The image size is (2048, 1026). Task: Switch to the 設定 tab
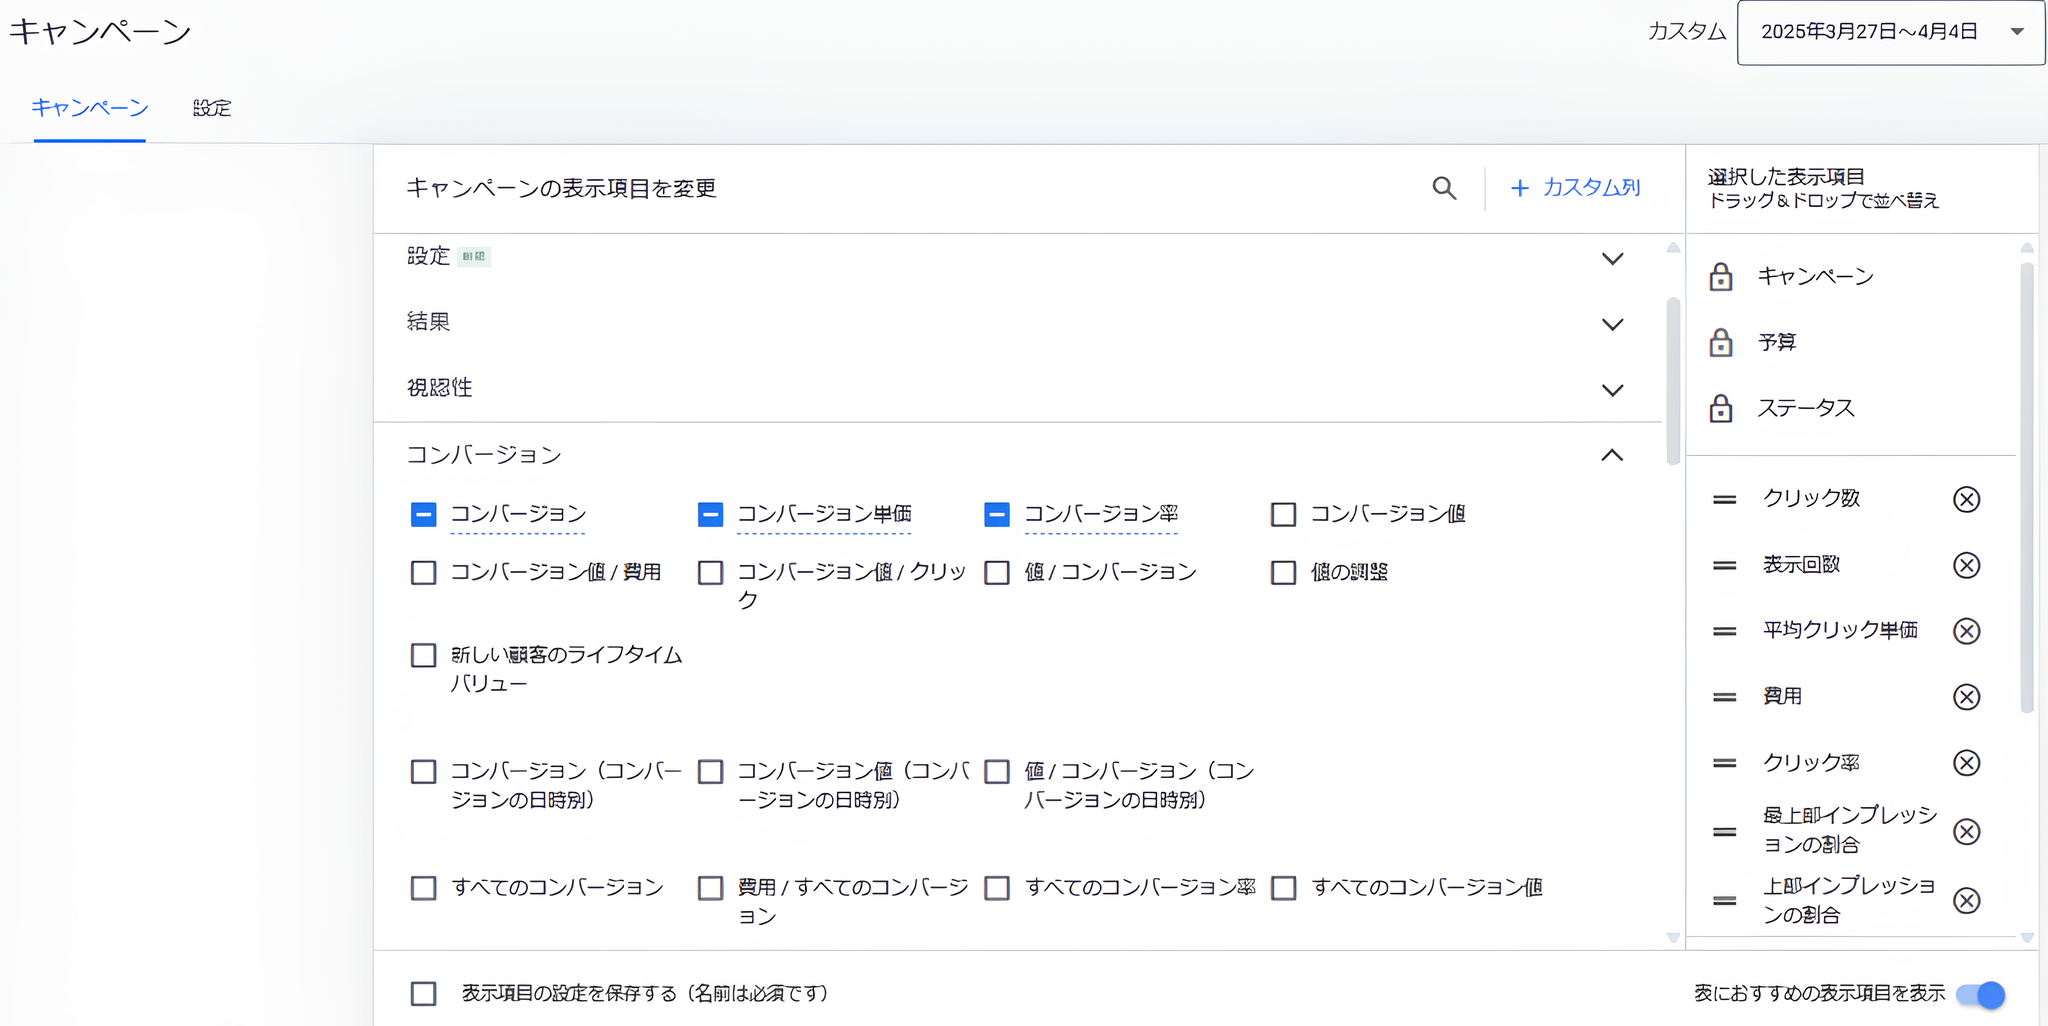click(x=211, y=108)
